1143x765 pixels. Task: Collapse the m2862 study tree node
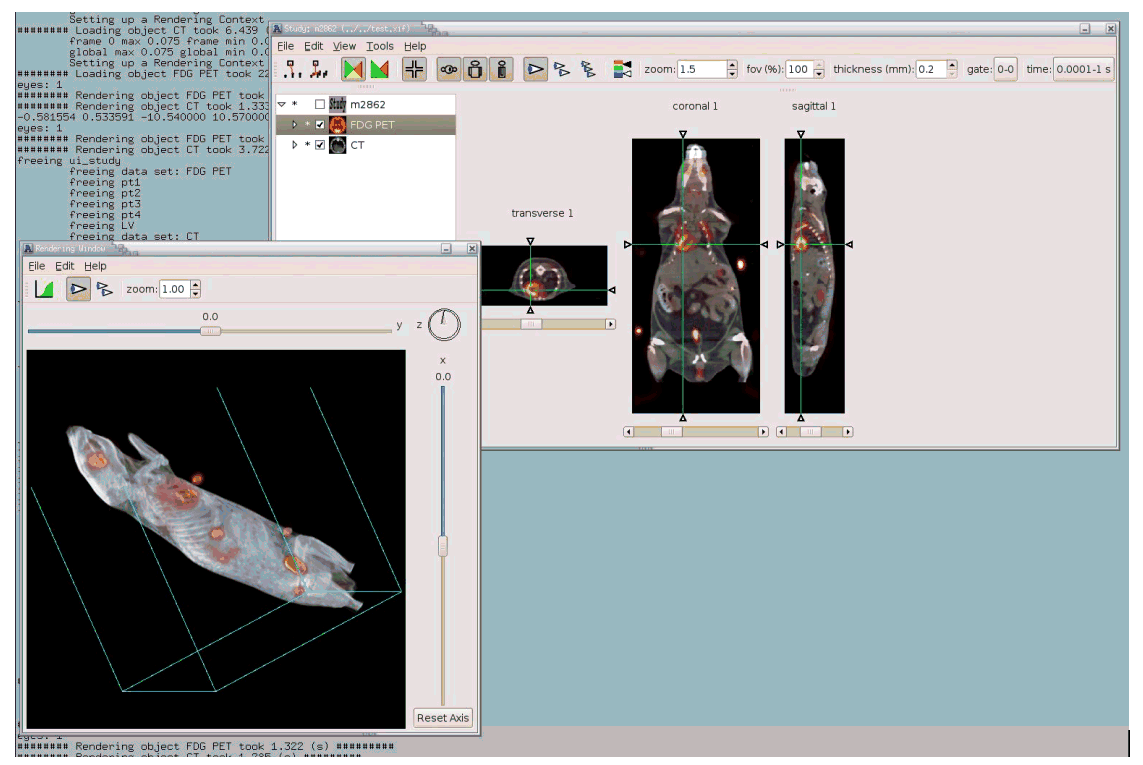(x=281, y=104)
